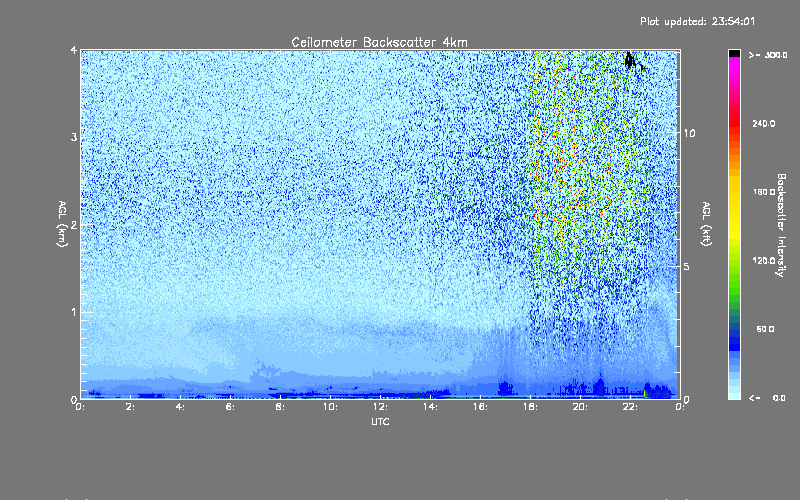Click the 2 km tick label on left axis
Viewport: 800px width, 500px height.
[x=74, y=225]
